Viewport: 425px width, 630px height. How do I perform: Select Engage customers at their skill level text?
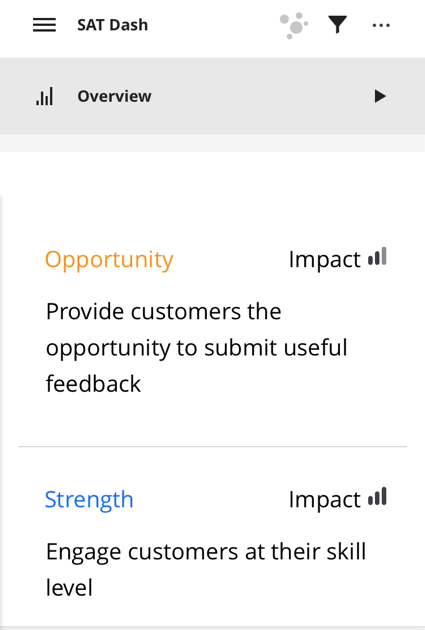pyautogui.click(x=206, y=569)
